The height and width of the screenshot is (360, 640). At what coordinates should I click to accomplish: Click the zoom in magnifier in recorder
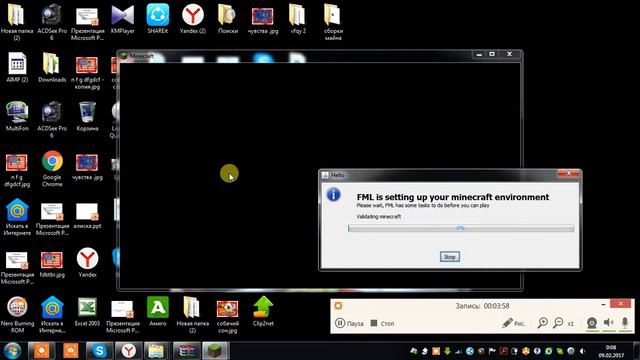click(x=542, y=323)
